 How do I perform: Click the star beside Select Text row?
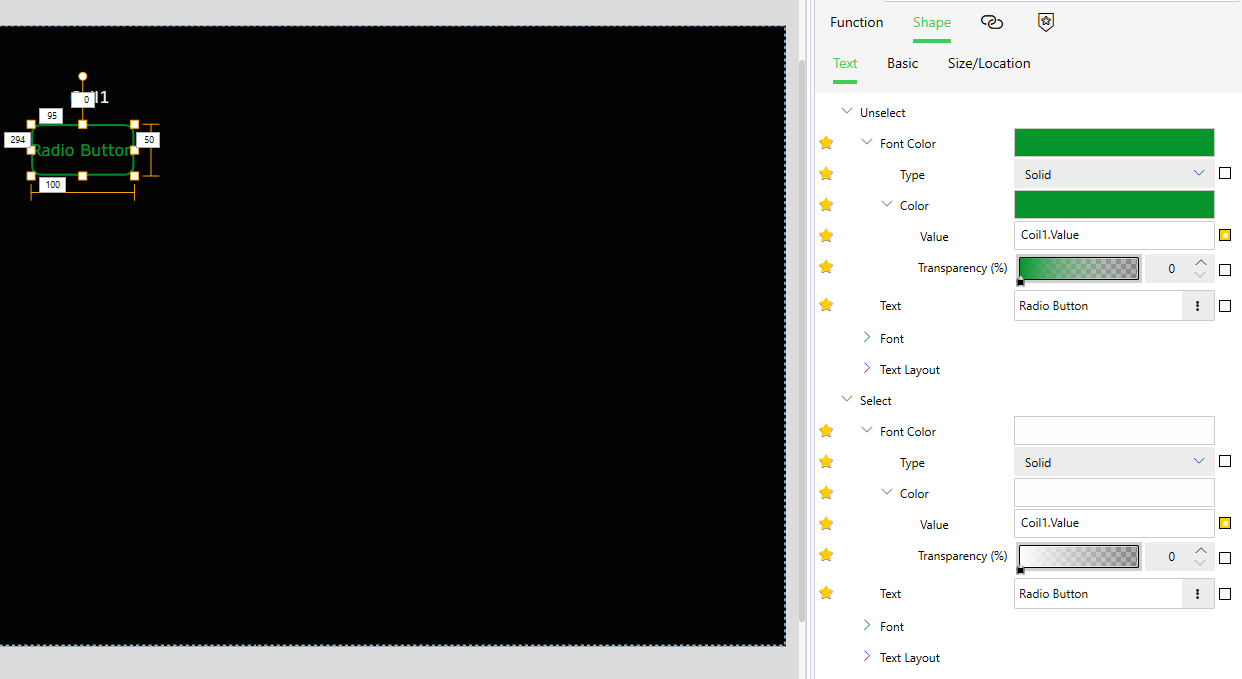tap(826, 593)
